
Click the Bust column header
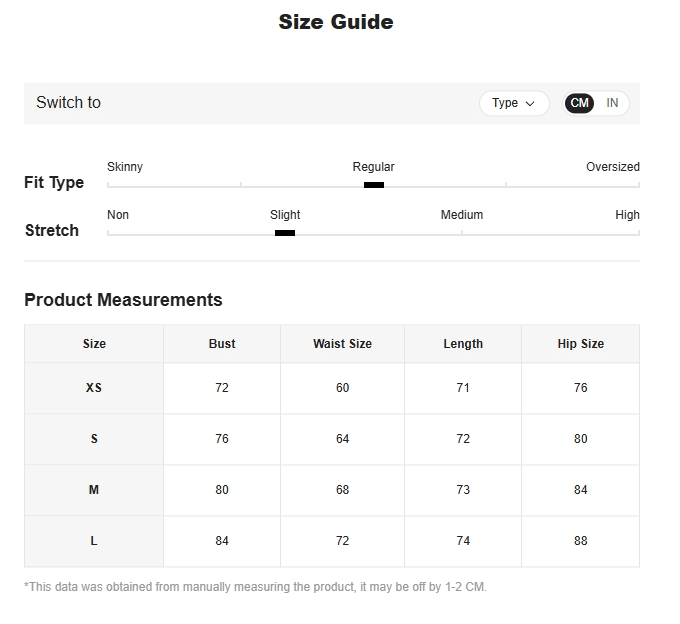point(222,344)
